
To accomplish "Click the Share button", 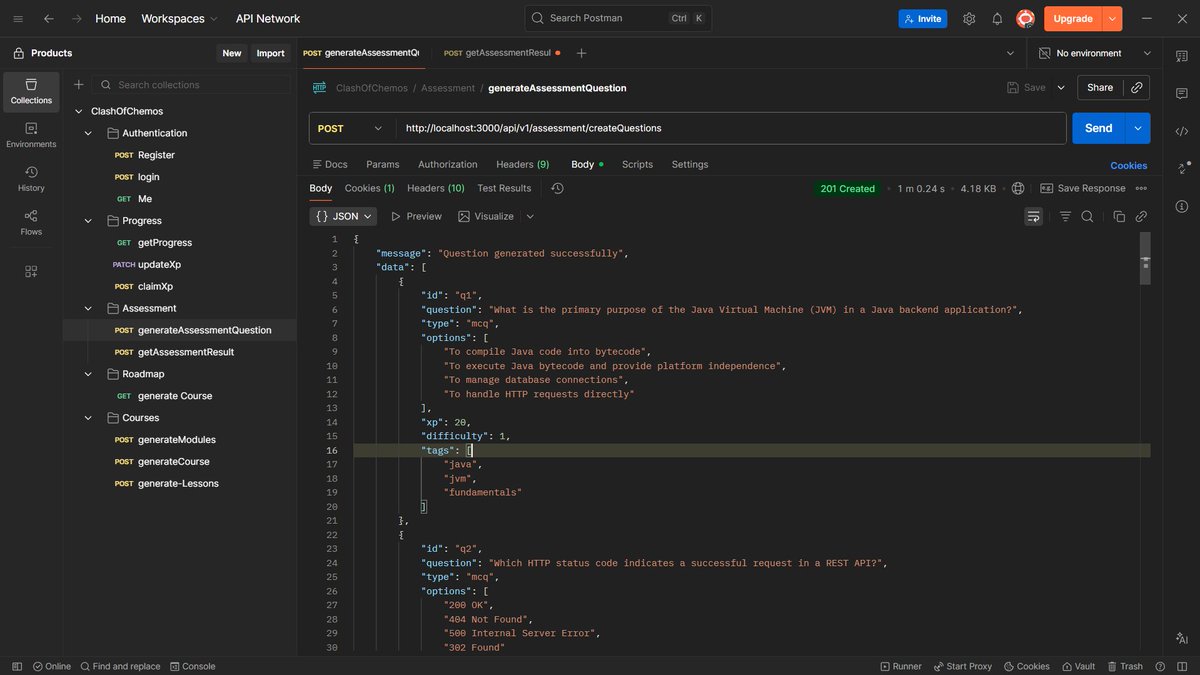I will coord(1100,88).
